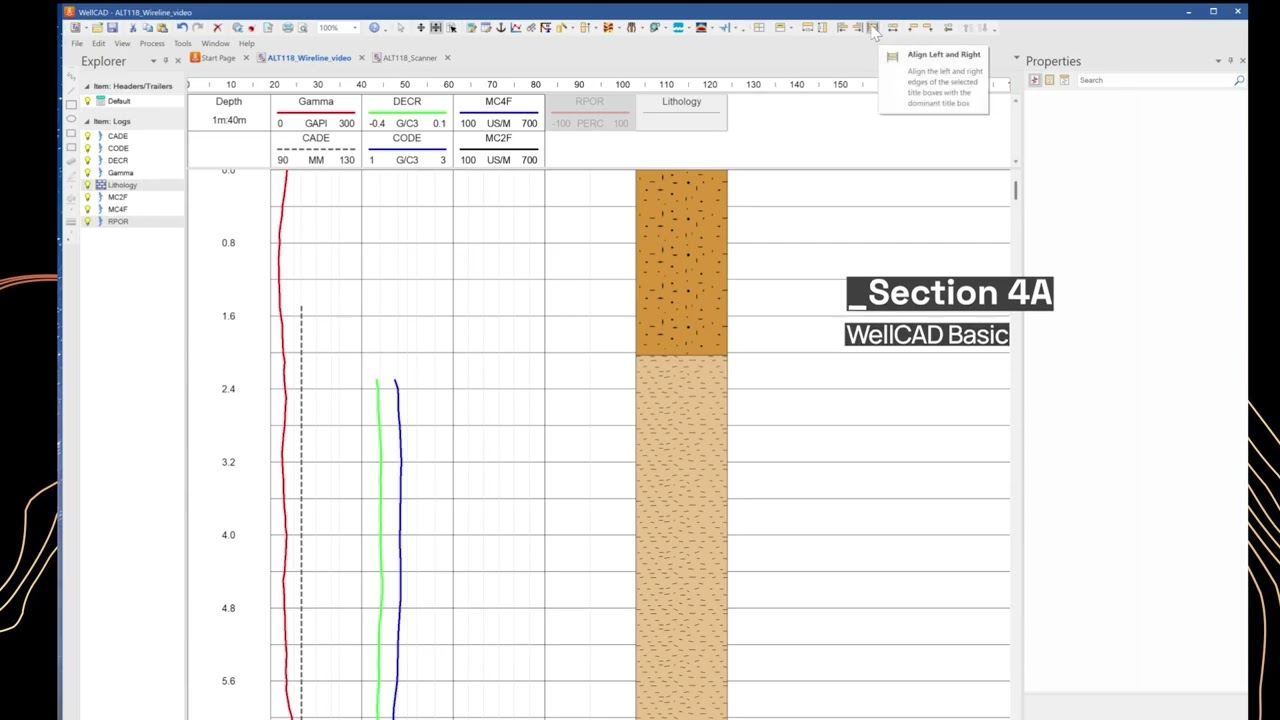Toggle visibility bulb for DECR log
Image resolution: width=1280 pixels, height=720 pixels.
tap(87, 160)
